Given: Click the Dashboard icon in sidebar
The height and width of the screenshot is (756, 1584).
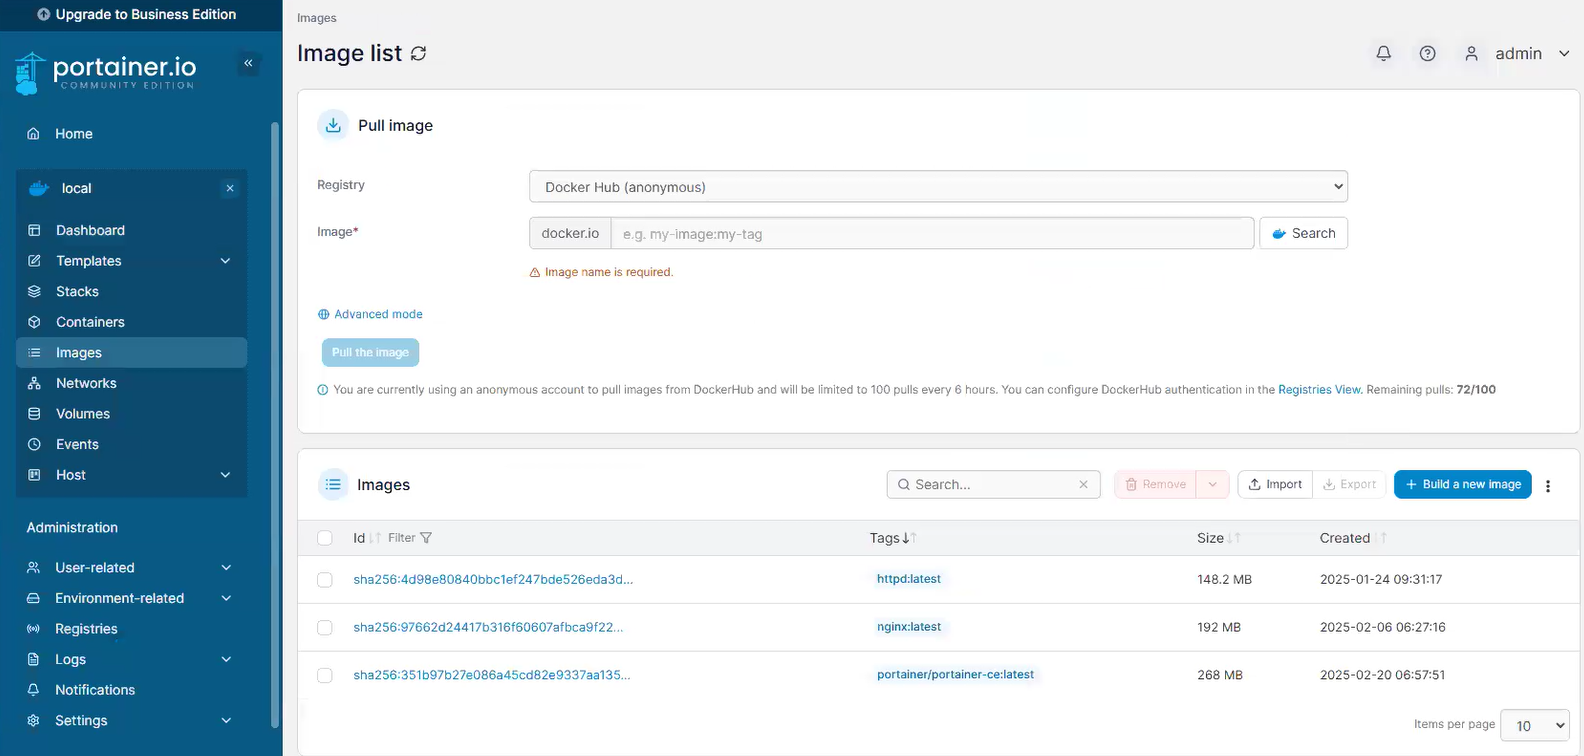Looking at the screenshot, I should click(34, 230).
